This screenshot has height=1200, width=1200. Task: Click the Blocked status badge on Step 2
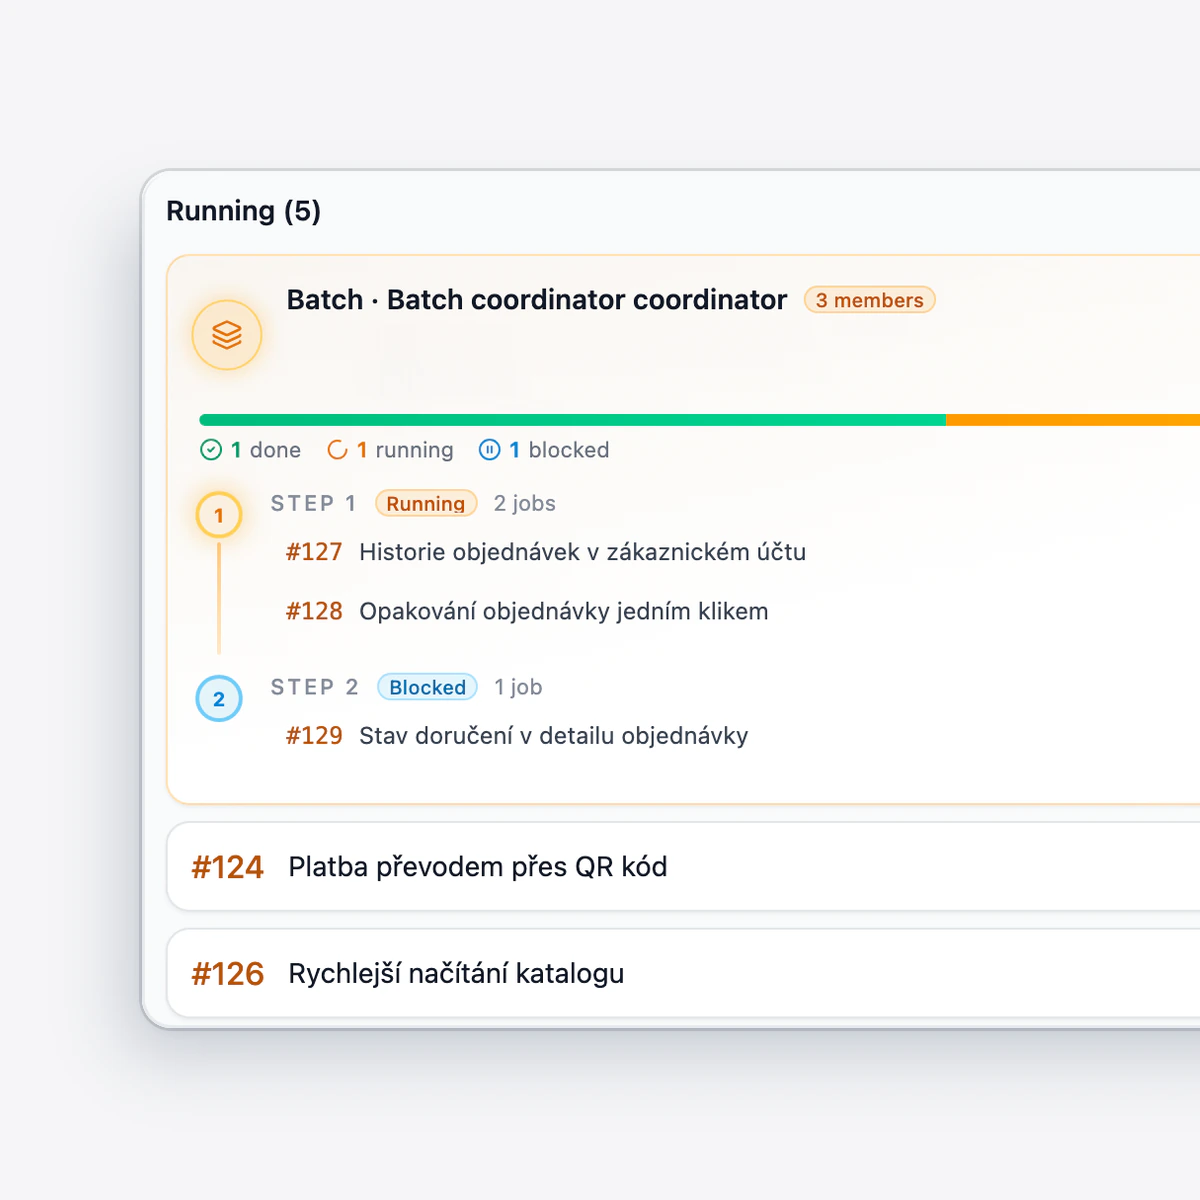427,687
